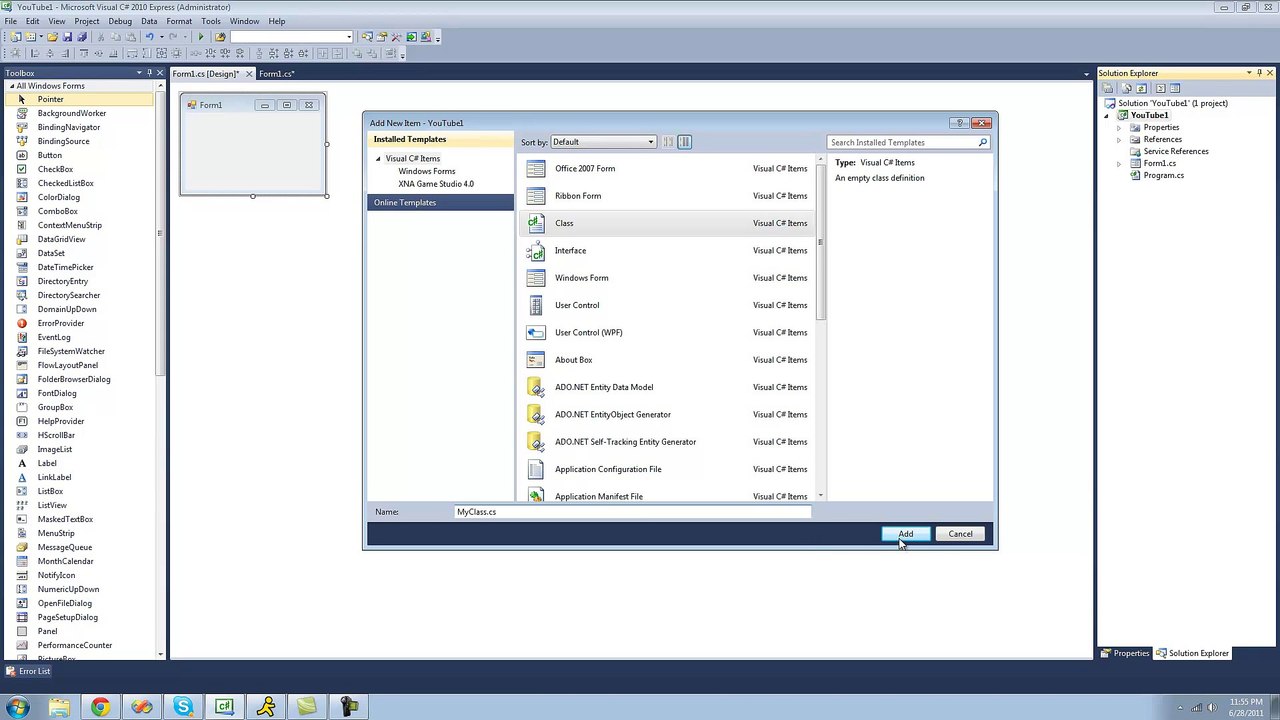Click Refresh icon in Solution Explorer toolbar
The height and width of the screenshot is (720, 1280).
(x=1142, y=88)
